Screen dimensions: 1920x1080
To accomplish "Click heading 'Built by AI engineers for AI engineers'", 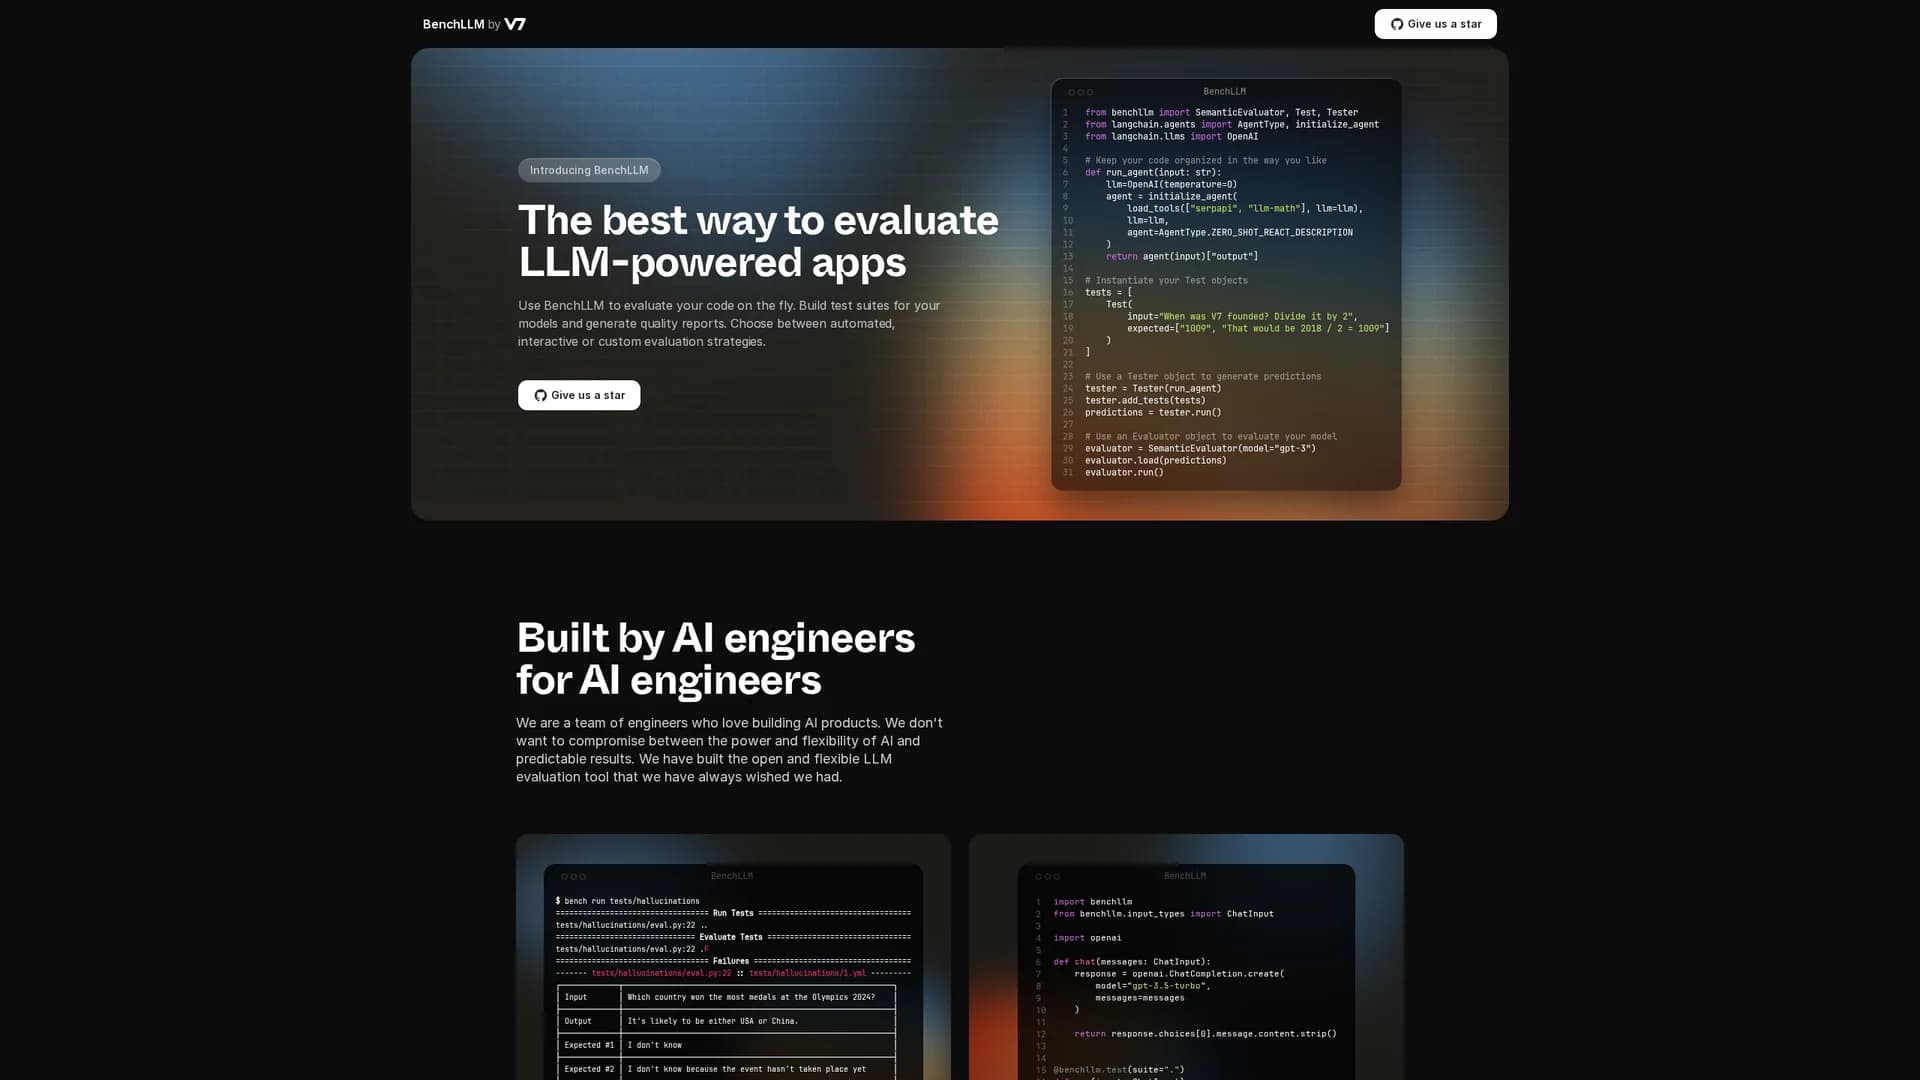I will tap(715, 658).
